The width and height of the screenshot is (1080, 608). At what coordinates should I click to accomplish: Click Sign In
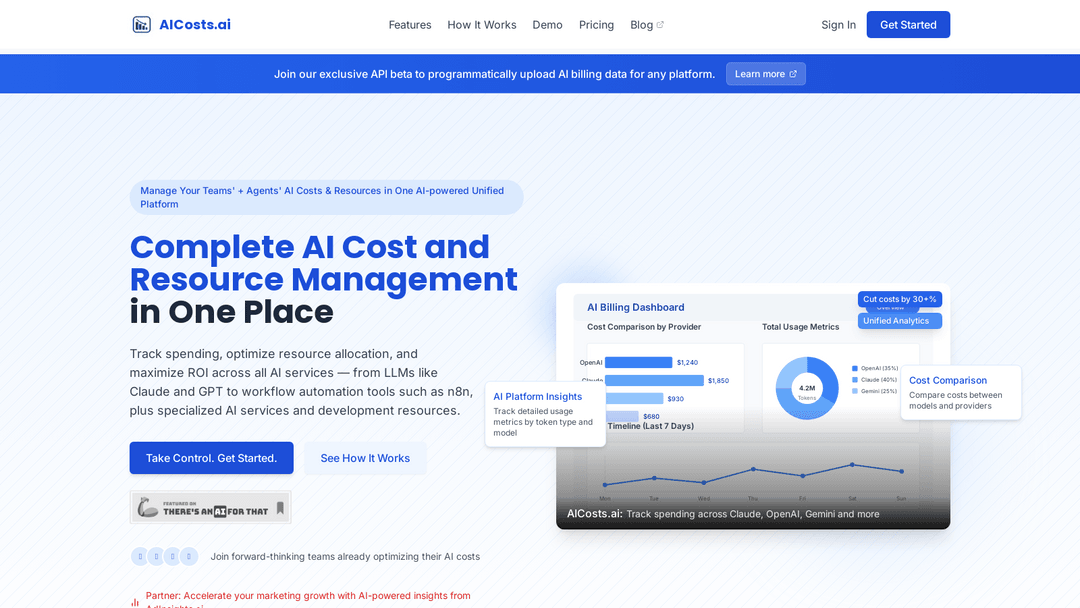click(x=838, y=25)
